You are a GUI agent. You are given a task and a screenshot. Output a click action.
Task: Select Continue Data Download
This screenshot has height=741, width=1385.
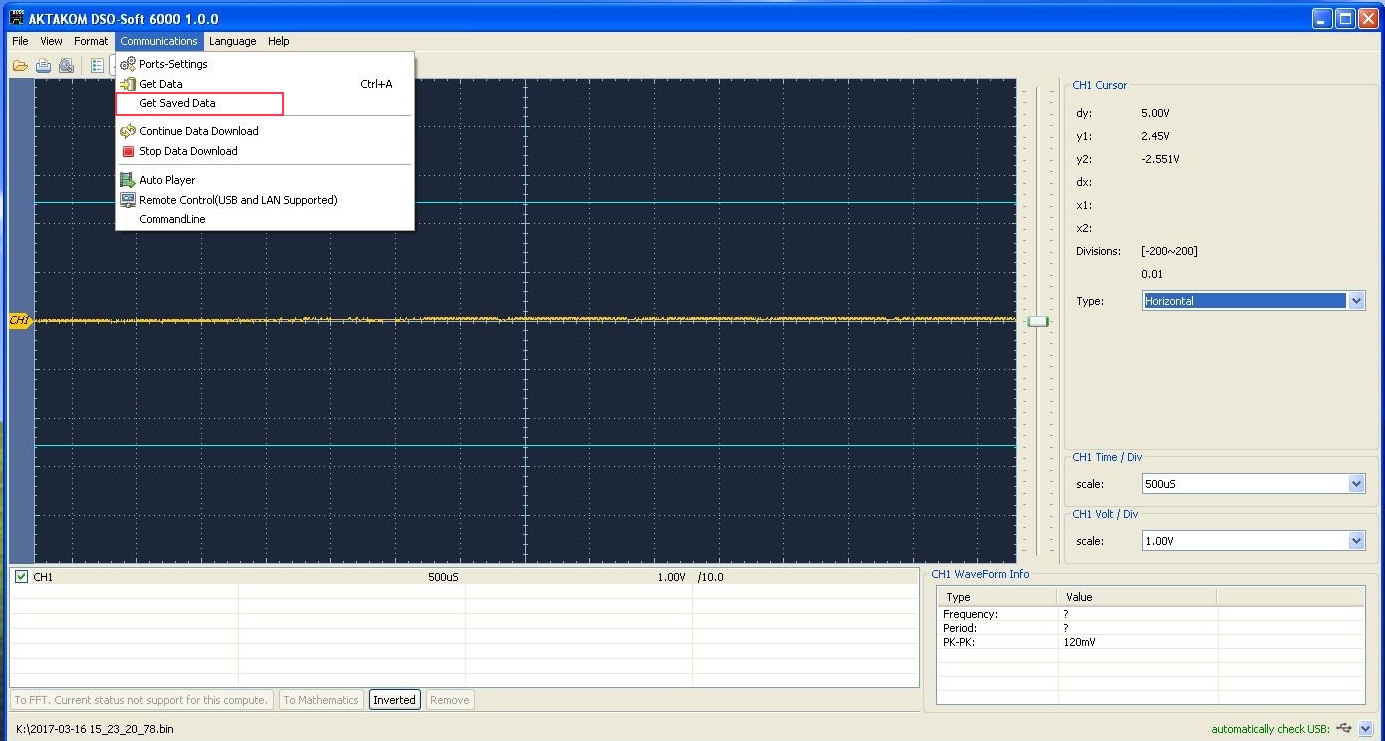[x=198, y=131]
